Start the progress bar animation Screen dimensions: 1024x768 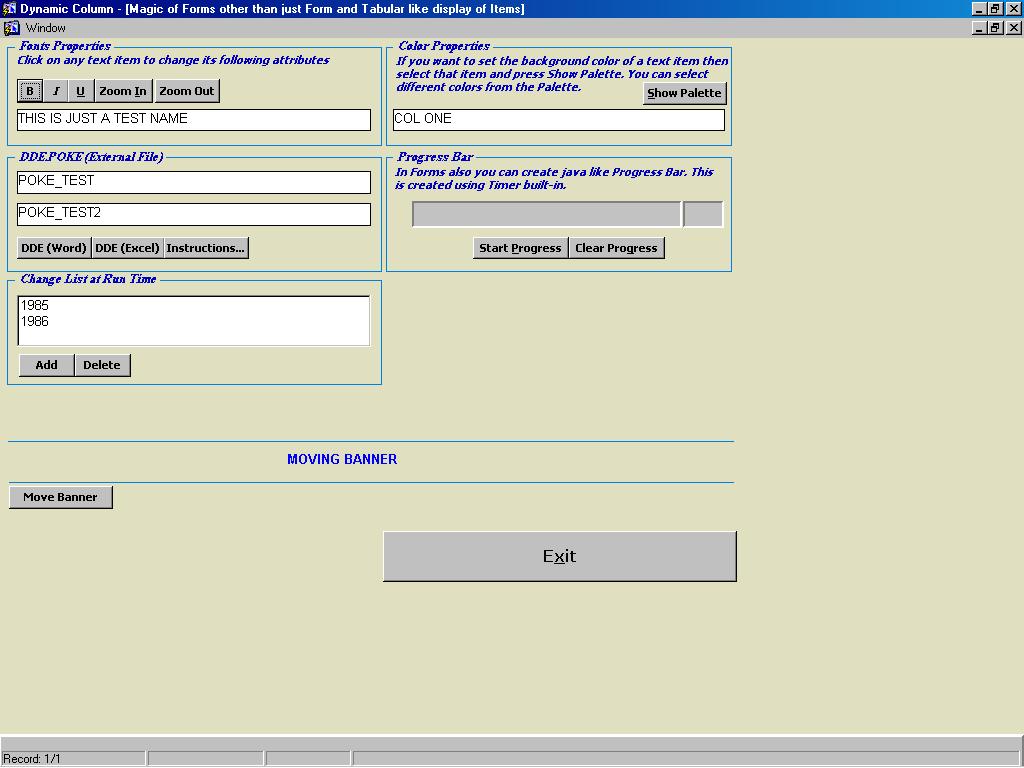coord(520,248)
